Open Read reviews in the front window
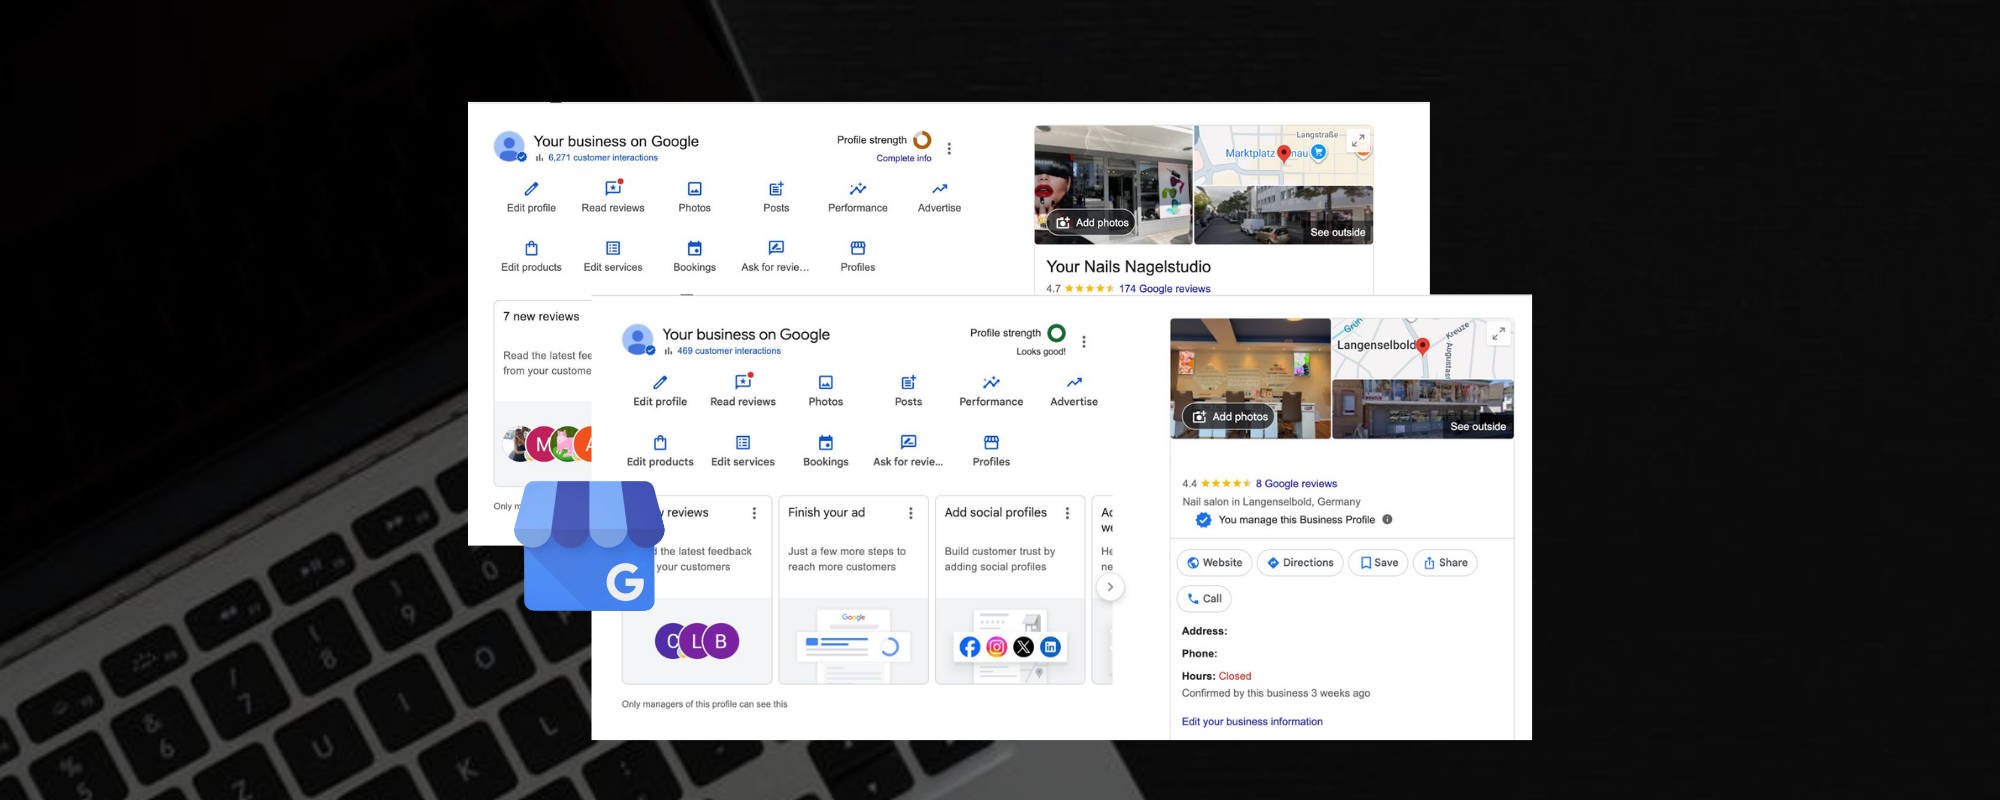 click(x=743, y=391)
